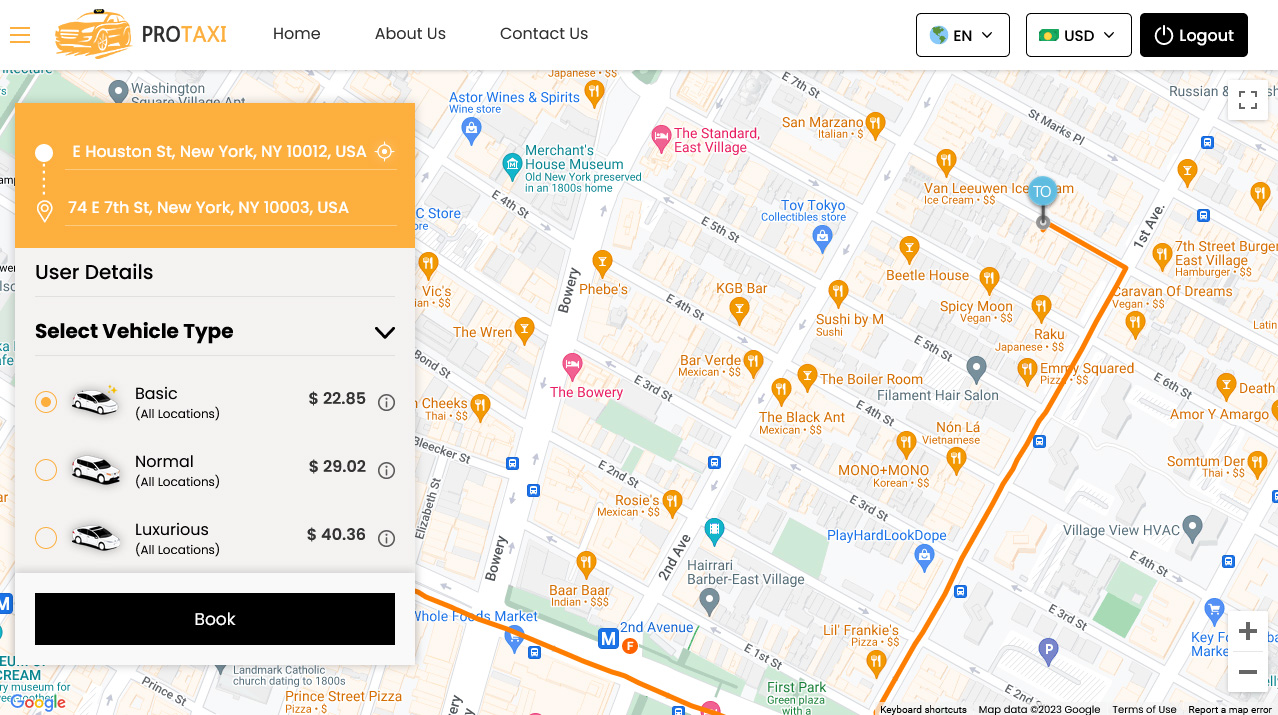Click The Boiler Room bar marker

pyautogui.click(x=807, y=377)
